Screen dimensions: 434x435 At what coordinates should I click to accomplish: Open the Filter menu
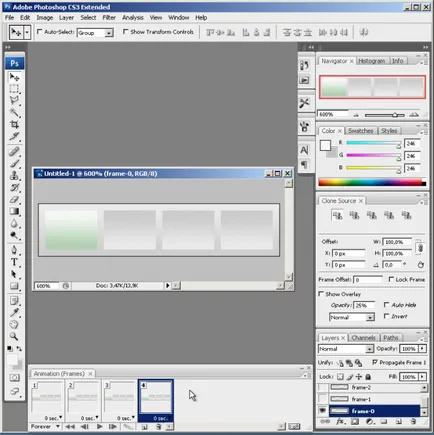point(109,18)
